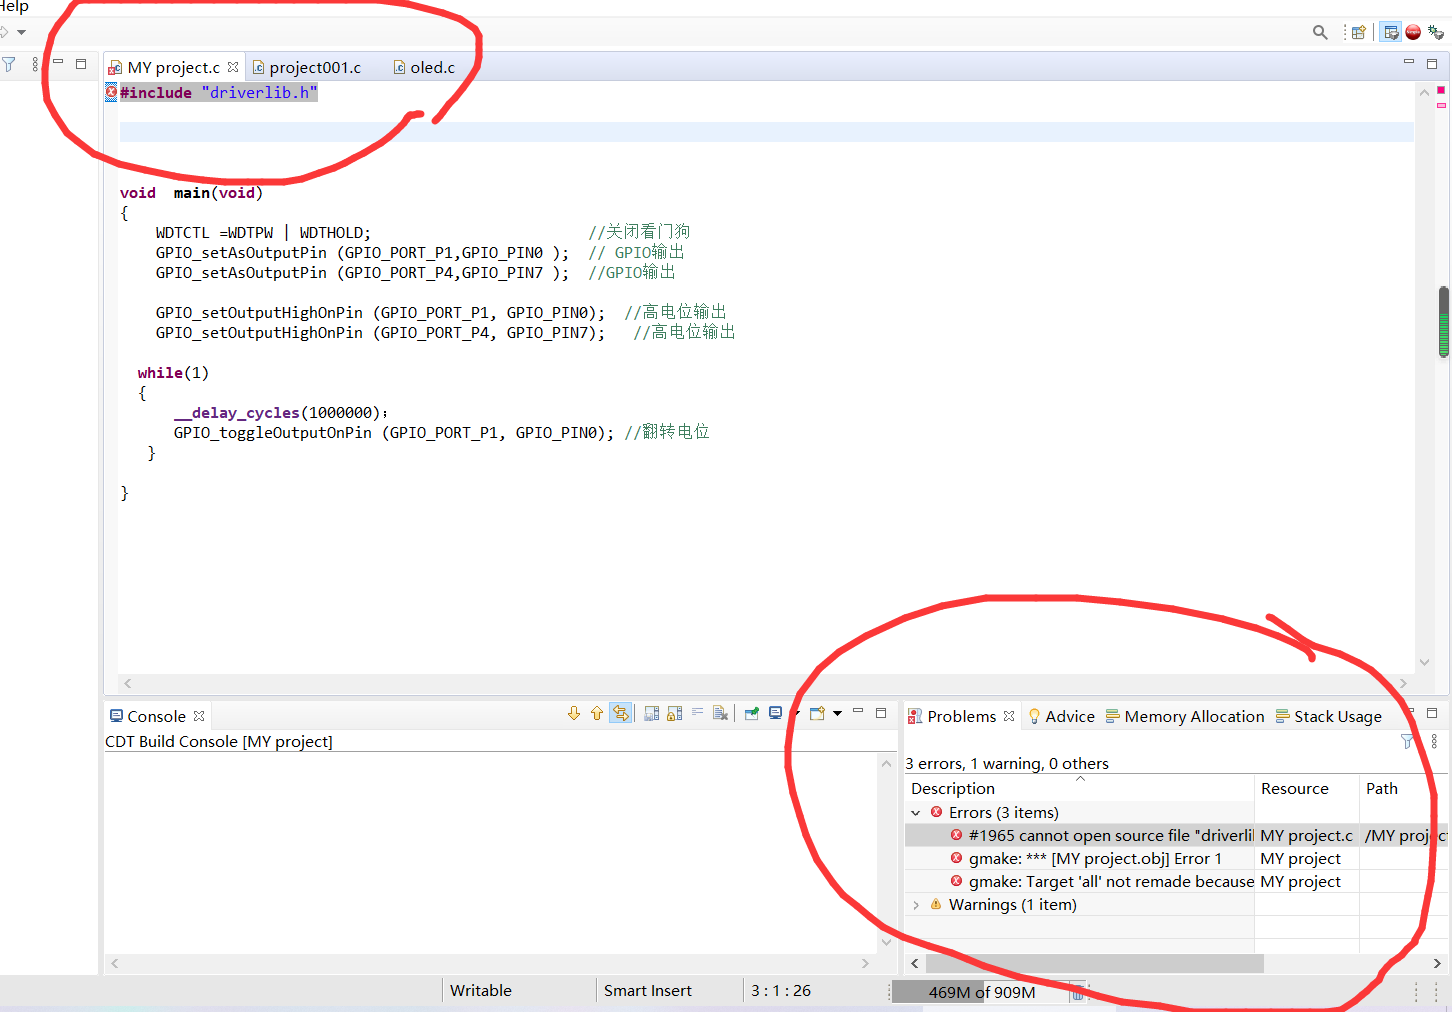Clear Console using the clear icon
Image resolution: width=1452 pixels, height=1012 pixels.
pyautogui.click(x=720, y=713)
